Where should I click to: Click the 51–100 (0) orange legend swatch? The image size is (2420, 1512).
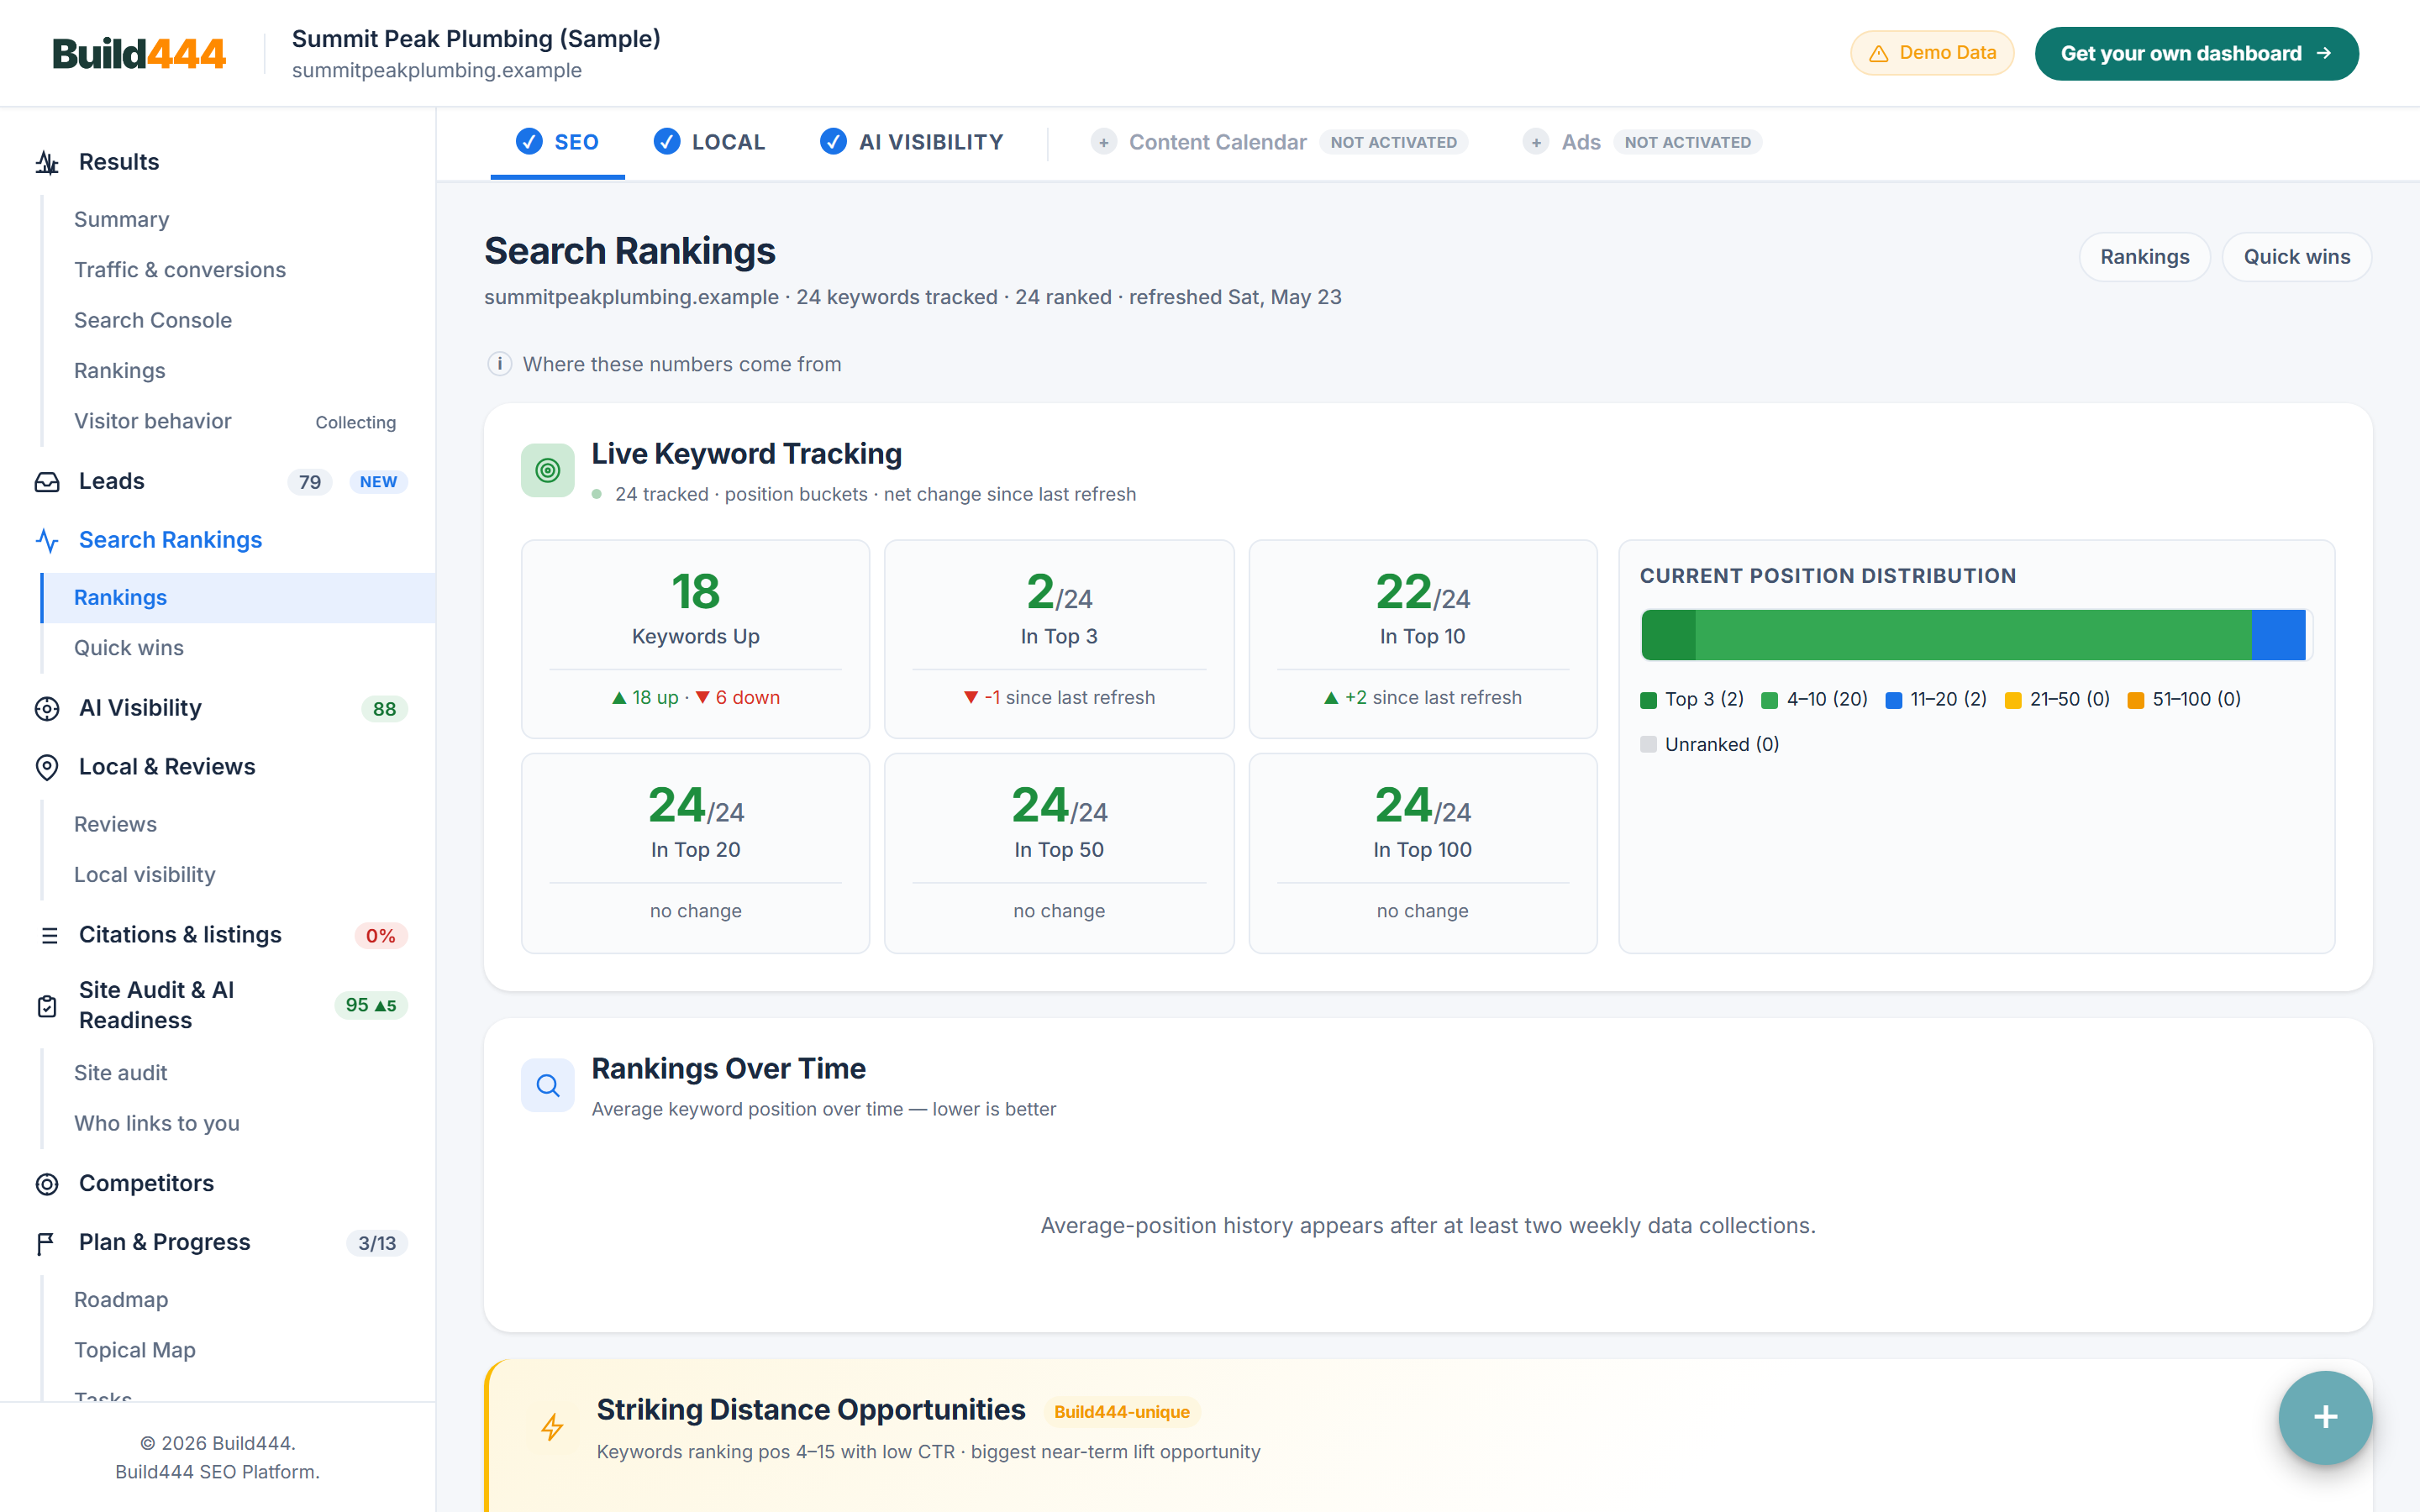point(2135,700)
